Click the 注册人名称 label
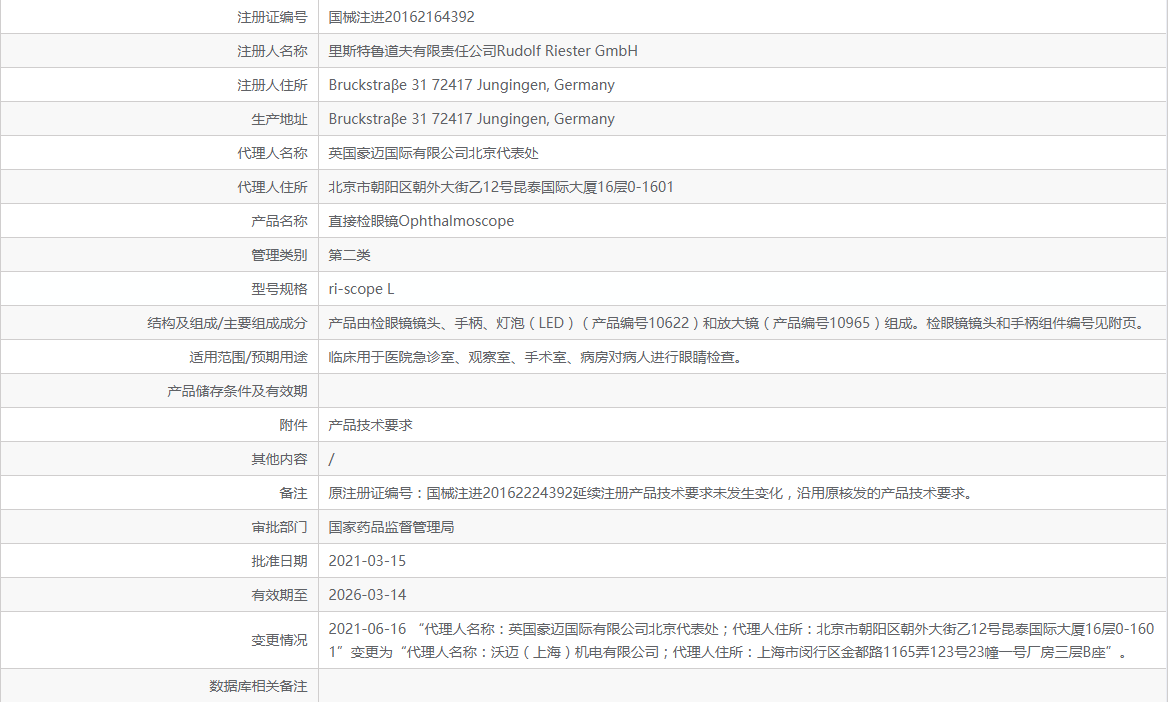The image size is (1172, 702). click(272, 51)
